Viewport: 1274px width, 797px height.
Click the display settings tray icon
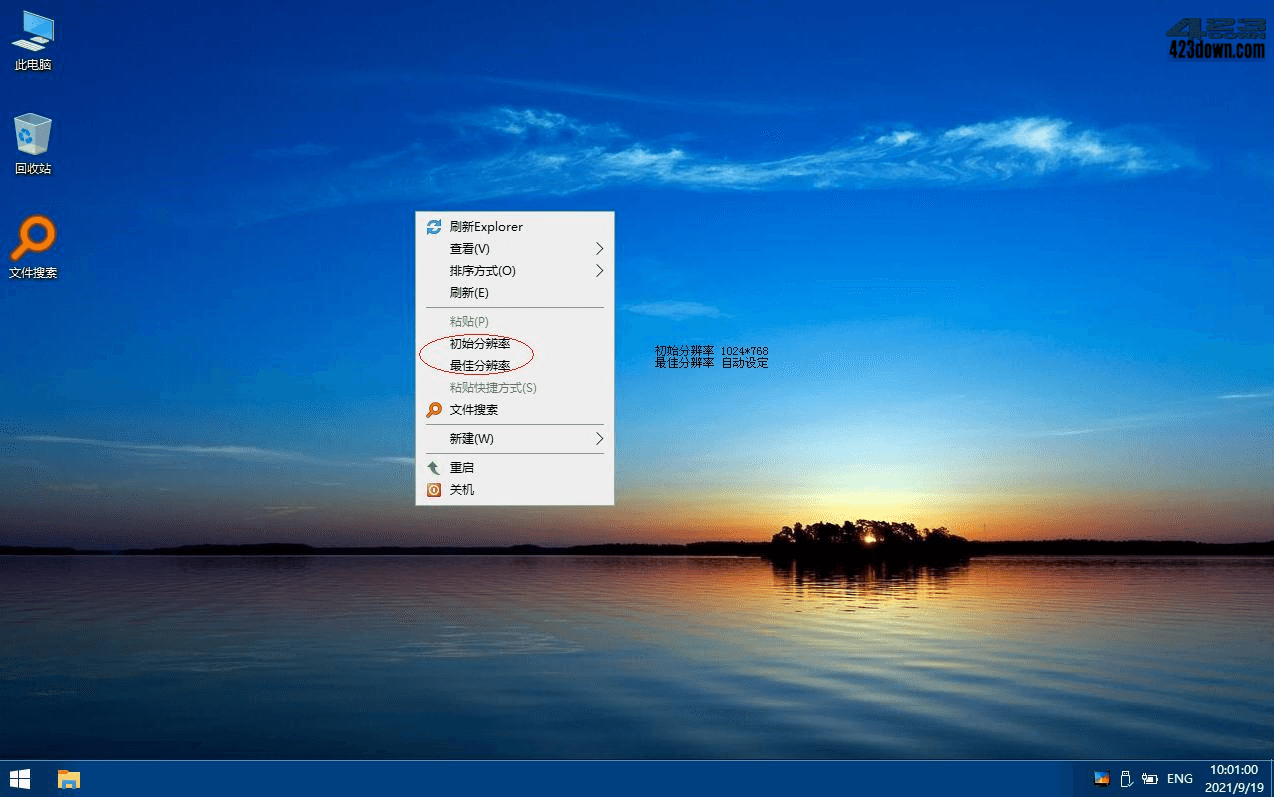pyautogui.click(x=1101, y=779)
